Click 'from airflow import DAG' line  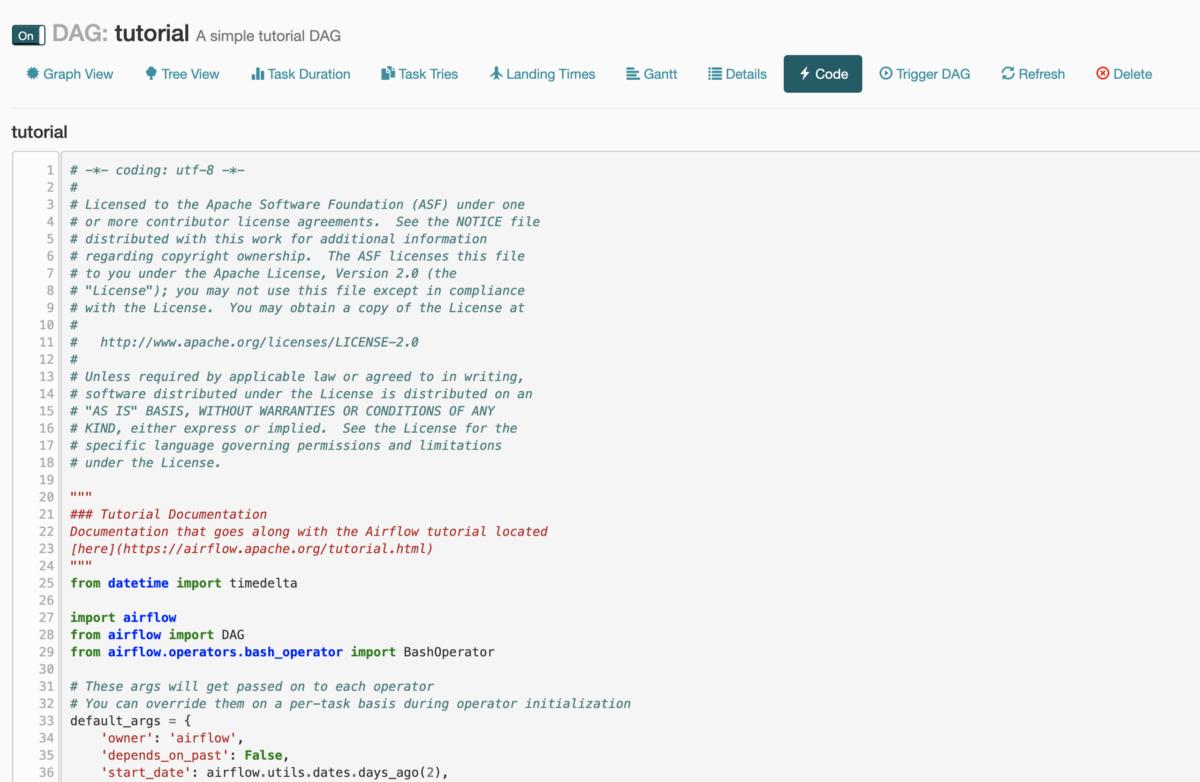157,634
